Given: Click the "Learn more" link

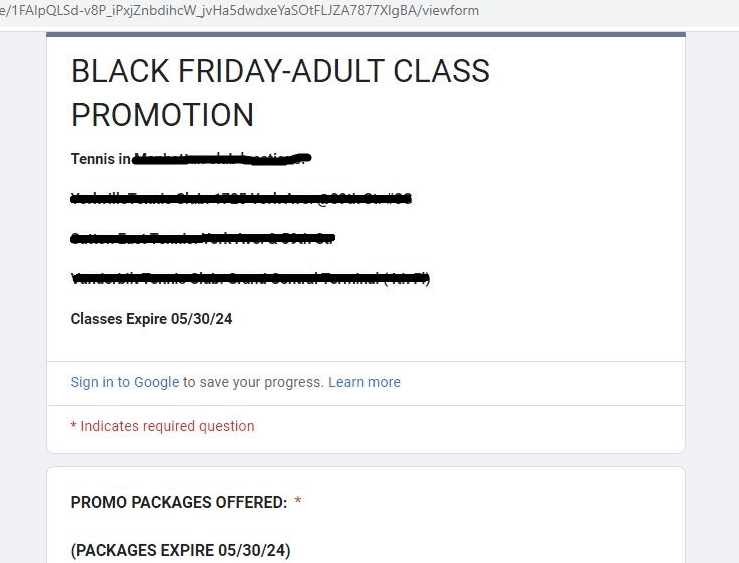Looking at the screenshot, I should coord(364,382).
